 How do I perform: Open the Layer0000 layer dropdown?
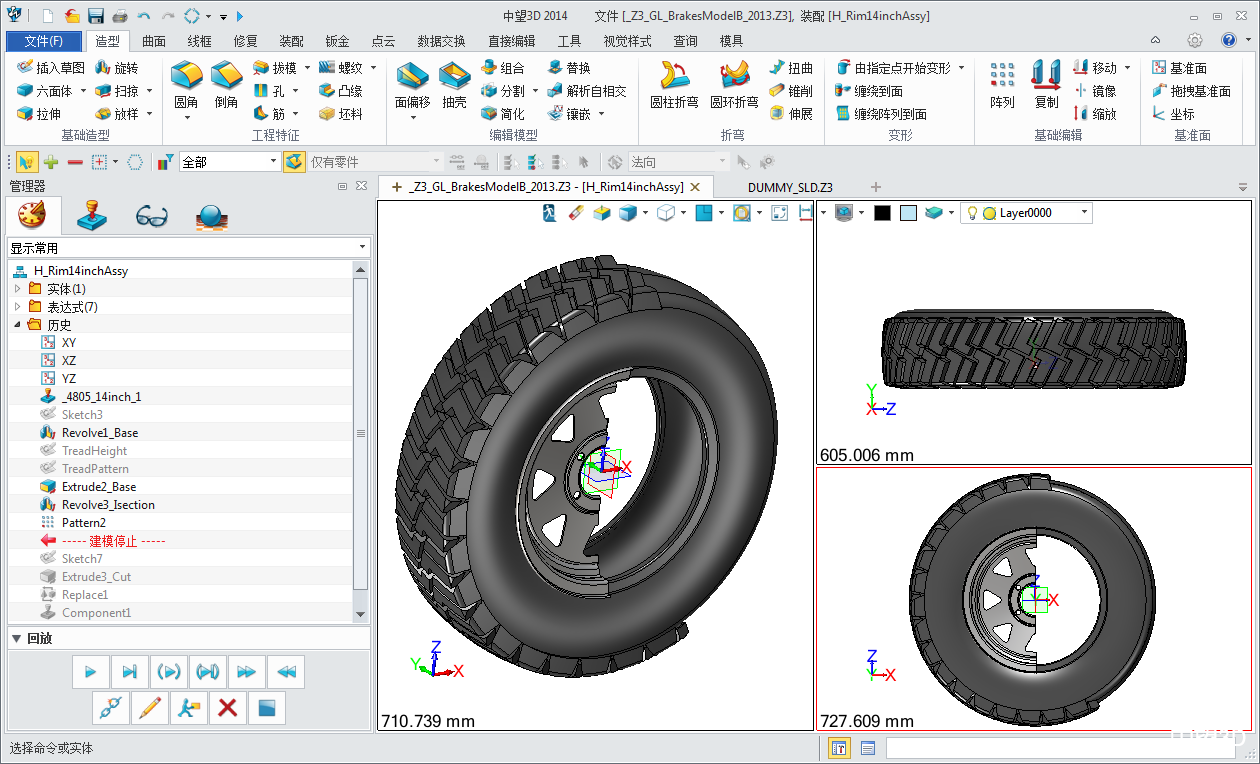tap(1085, 213)
